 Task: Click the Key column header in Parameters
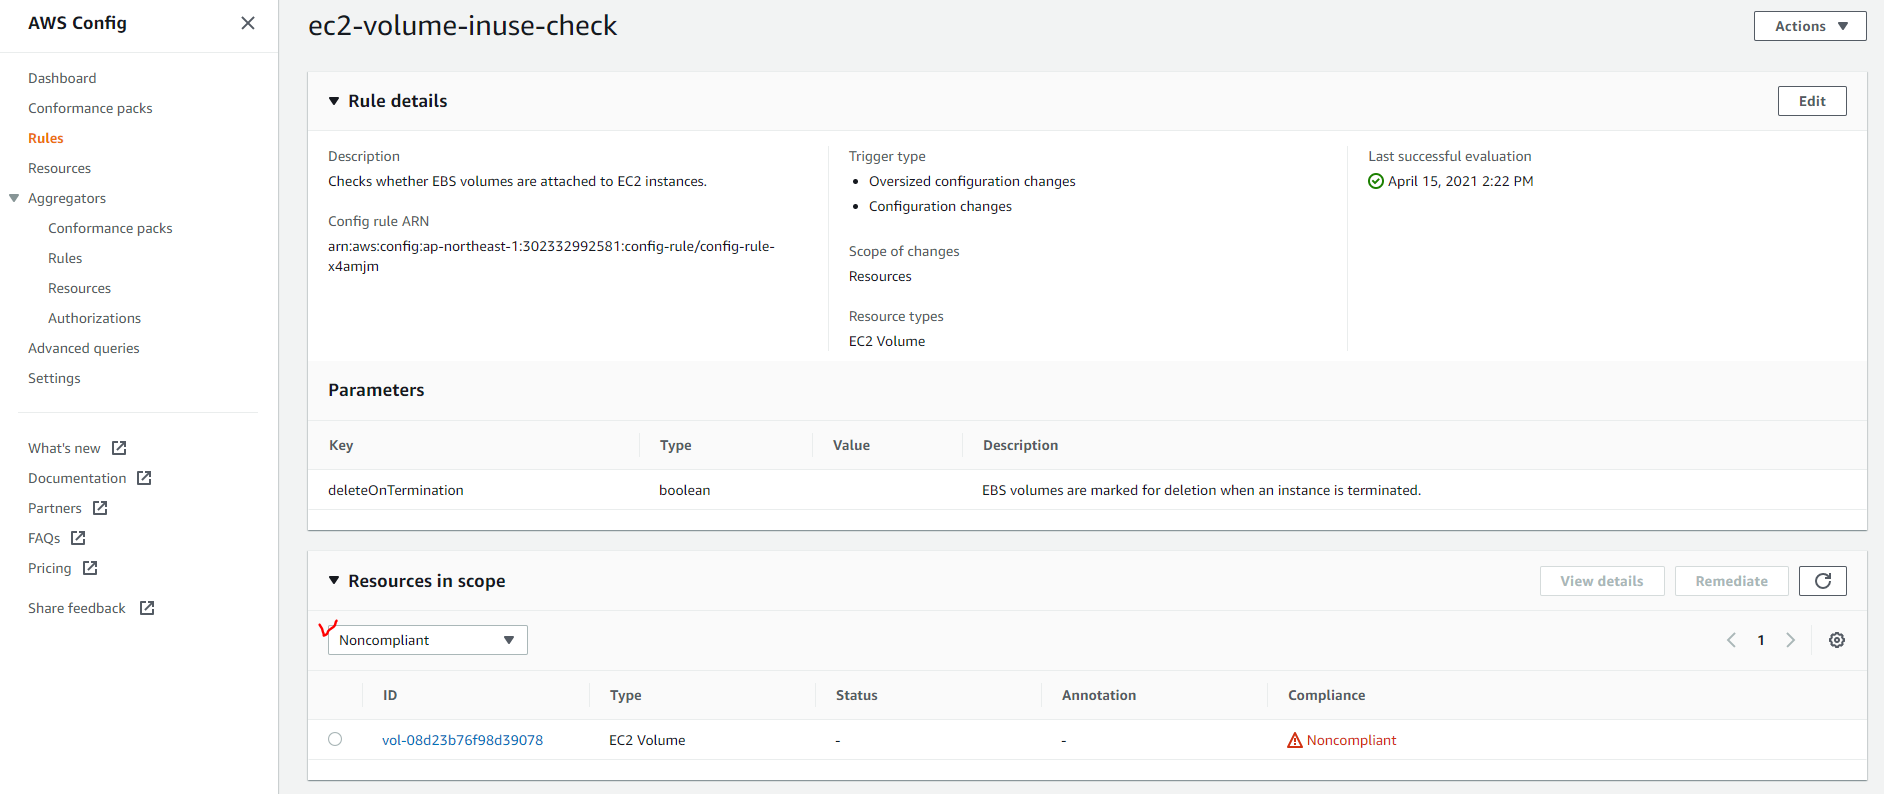click(x=341, y=445)
